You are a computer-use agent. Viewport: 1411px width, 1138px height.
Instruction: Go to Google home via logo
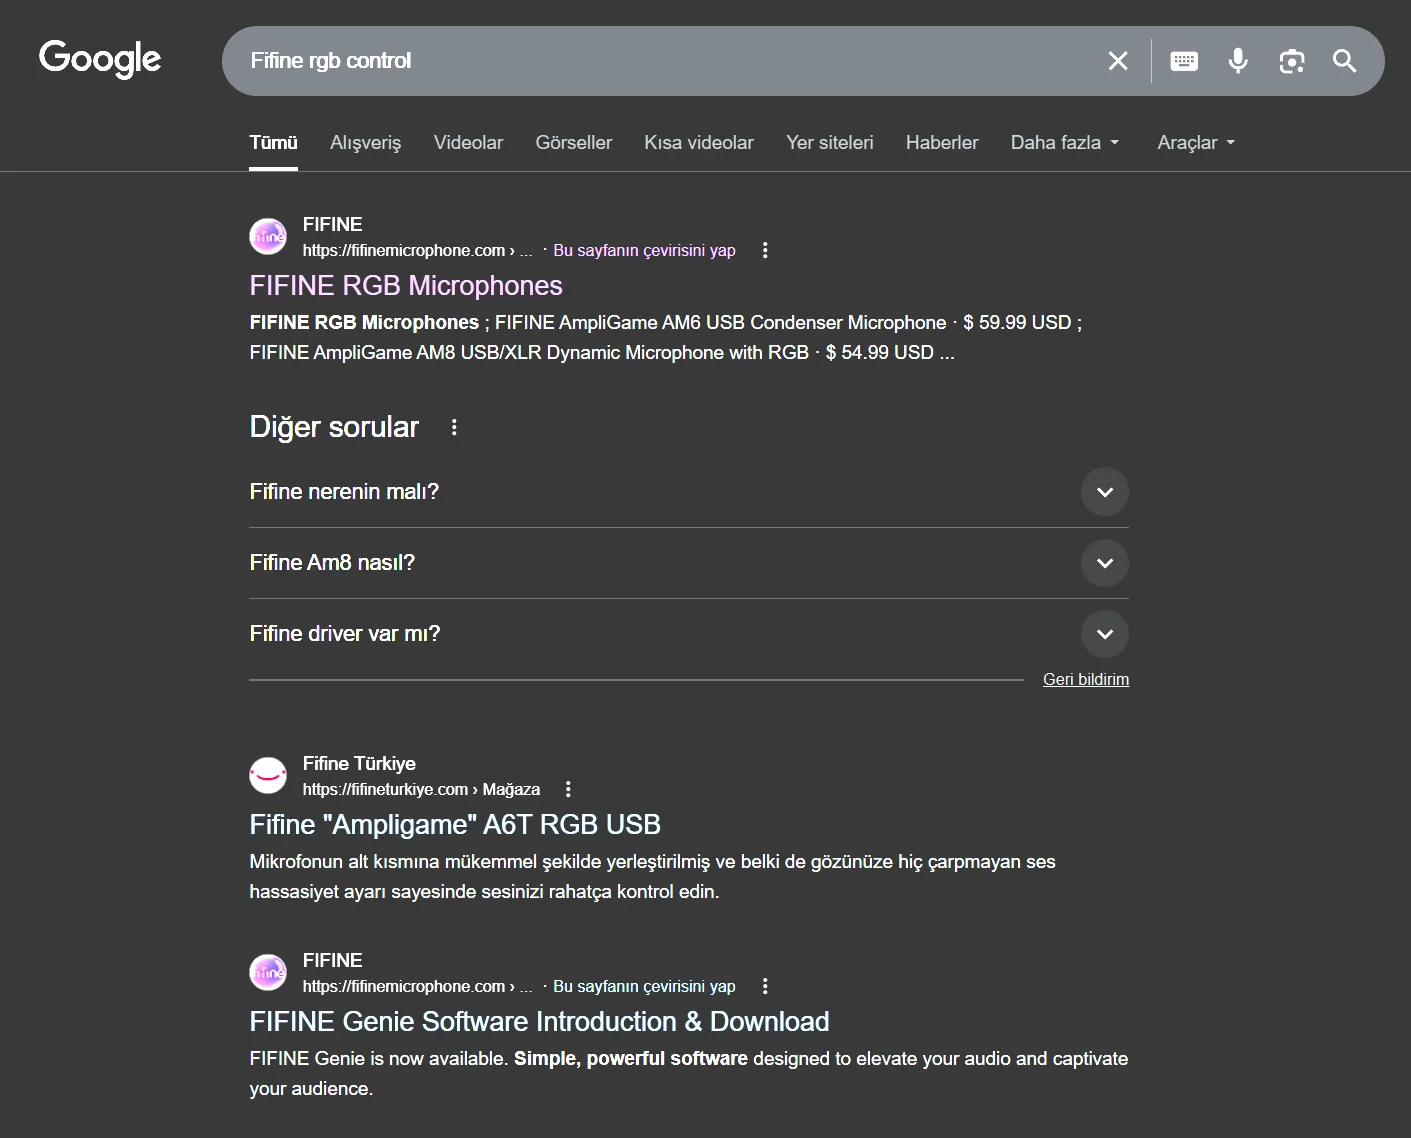pyautogui.click(x=100, y=59)
